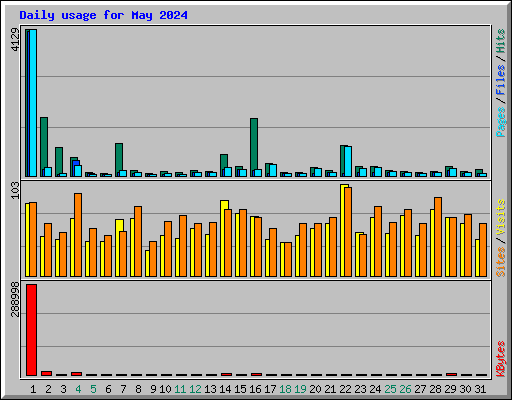Click day 3 on the x-axis

pos(63,389)
